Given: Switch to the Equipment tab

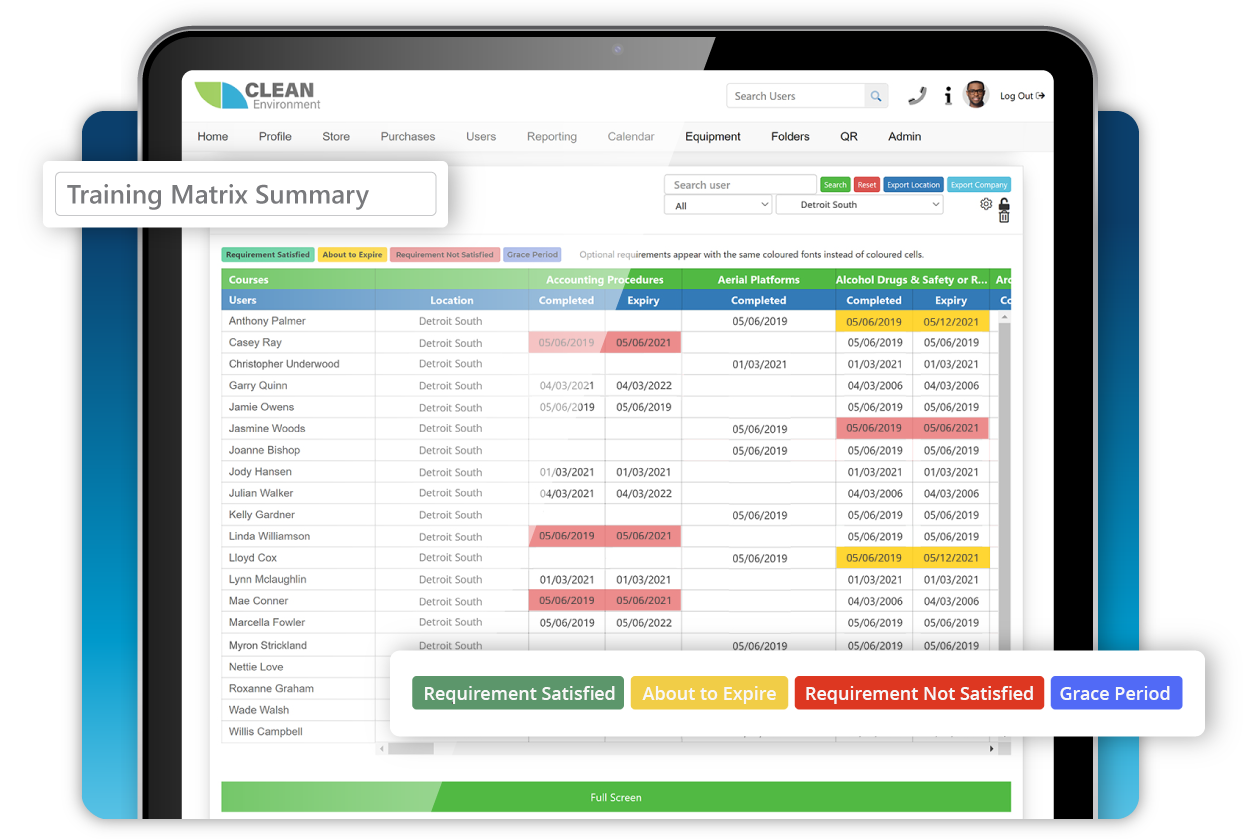Looking at the screenshot, I should (x=712, y=136).
